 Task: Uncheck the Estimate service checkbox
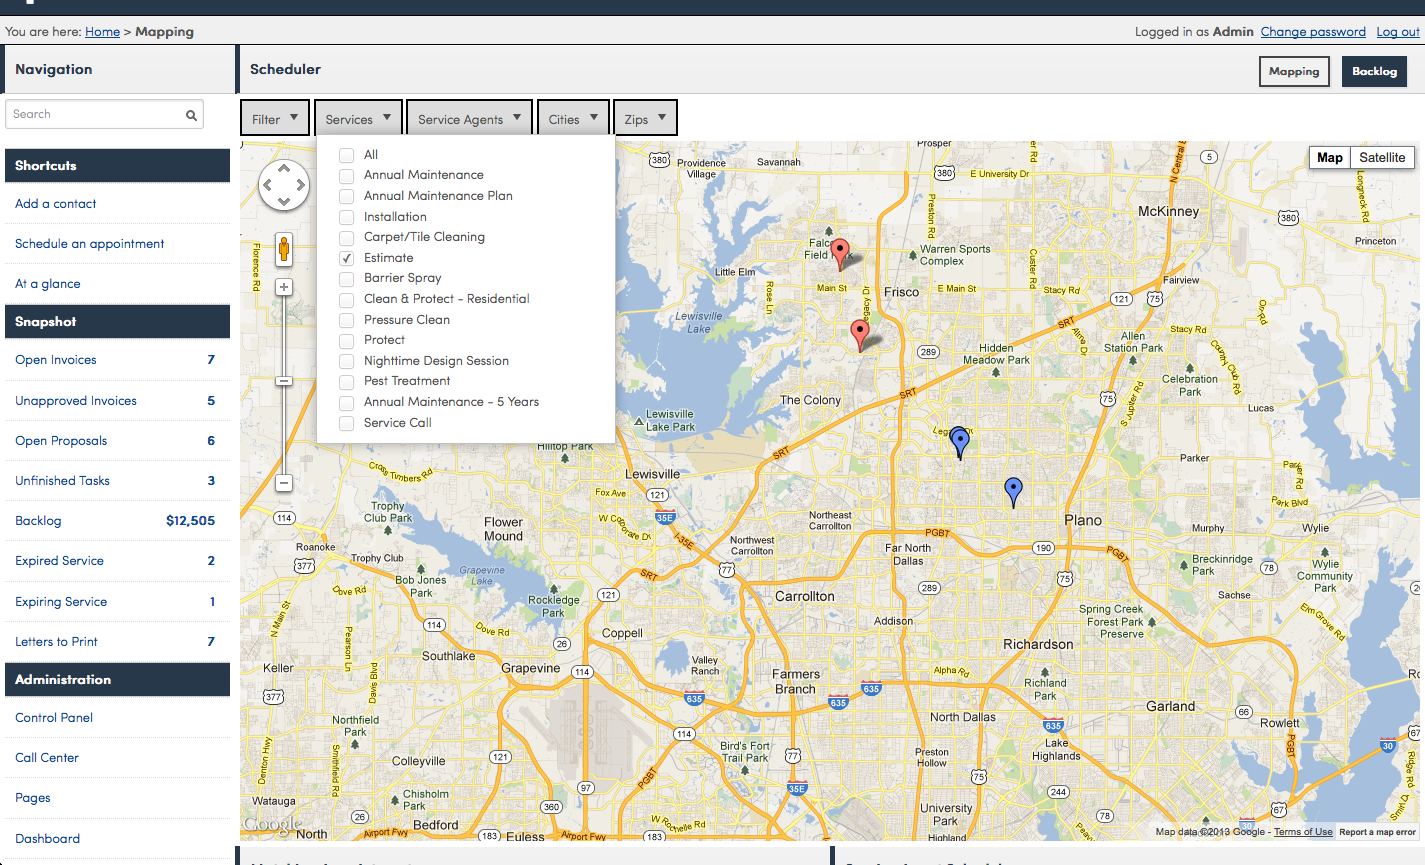[x=347, y=258]
